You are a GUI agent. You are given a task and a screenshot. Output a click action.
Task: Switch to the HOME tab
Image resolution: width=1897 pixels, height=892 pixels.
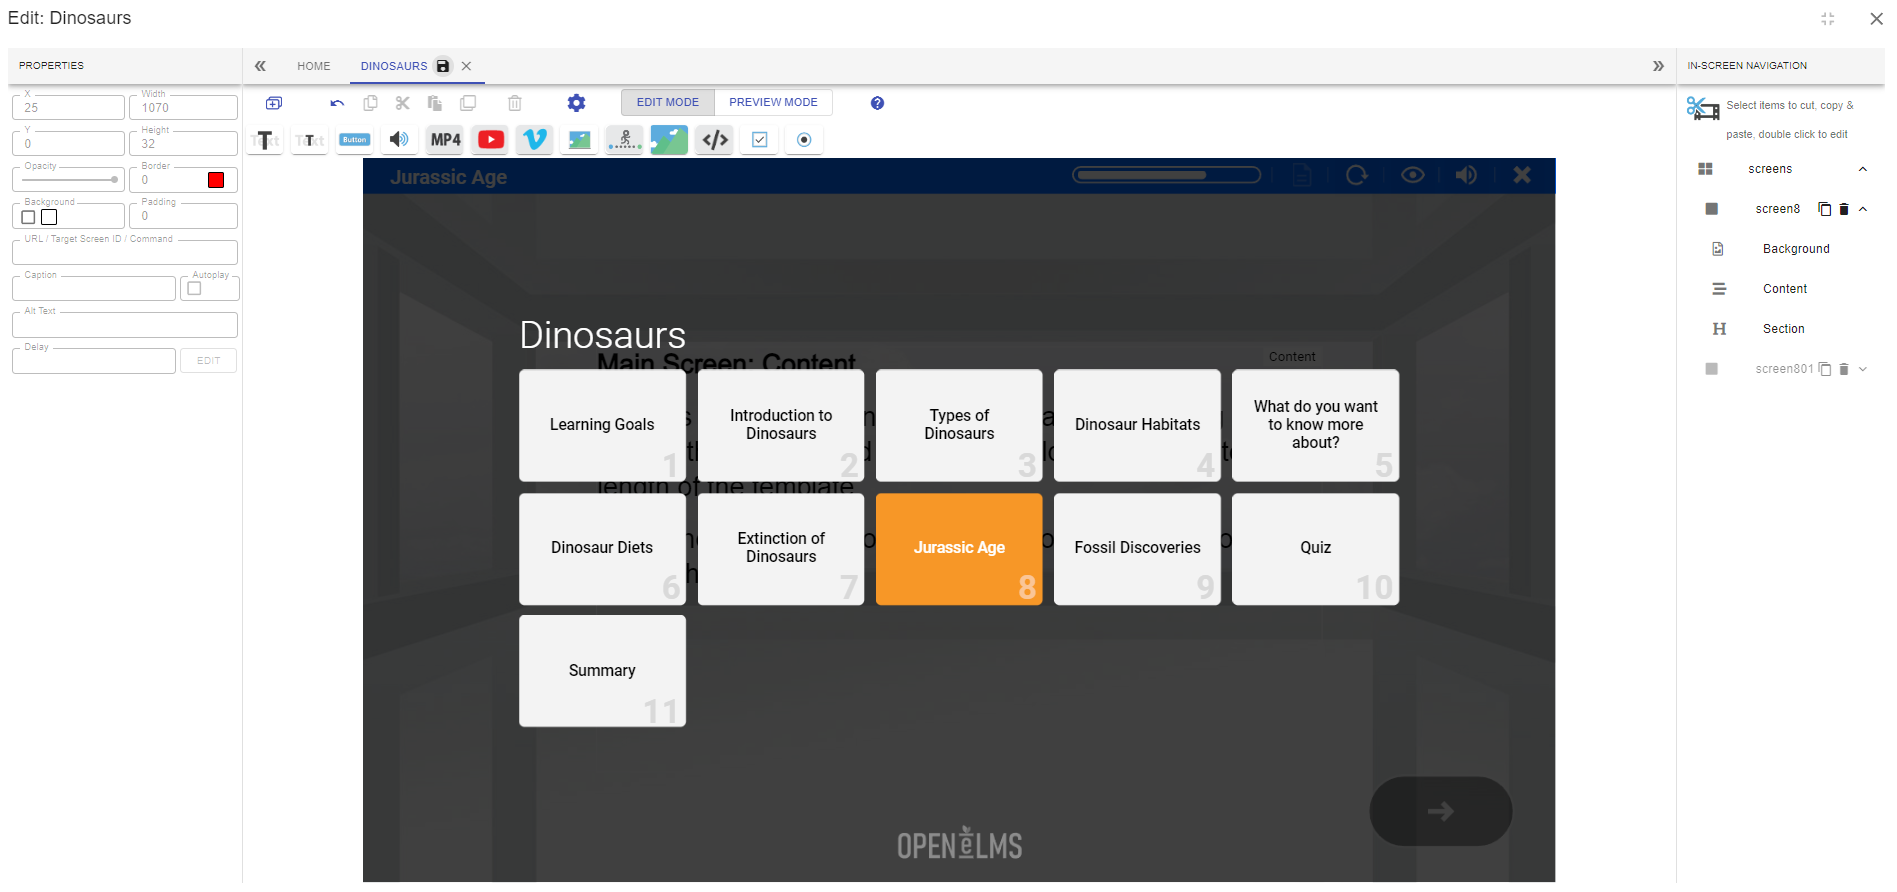[x=314, y=66]
